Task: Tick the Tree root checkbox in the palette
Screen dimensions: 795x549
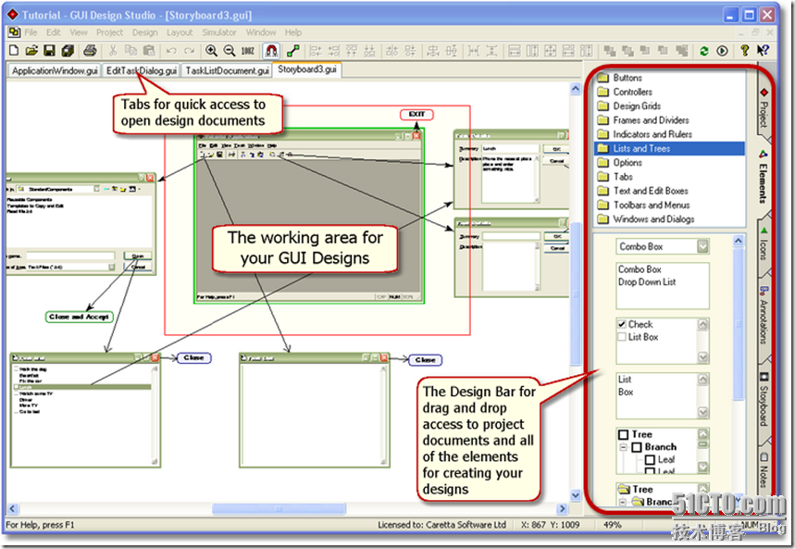Action: [623, 434]
